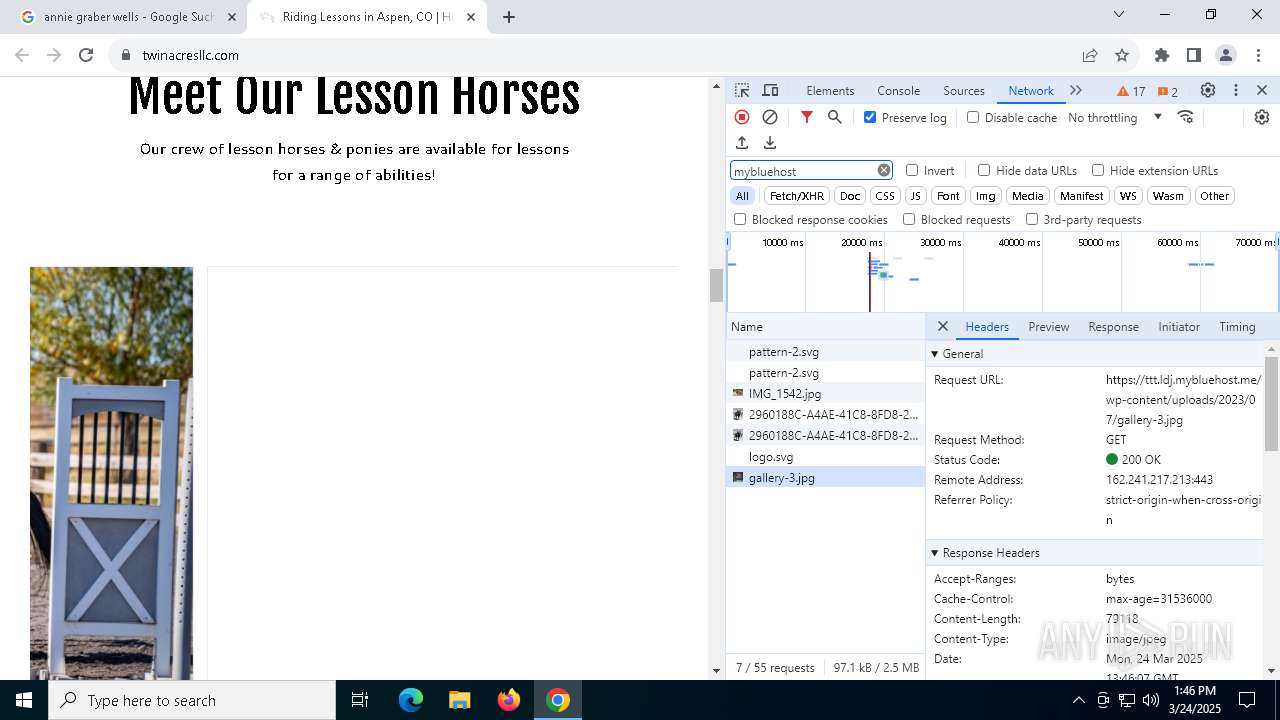
Task: Check 3rd-party requests checkbox
Action: click(x=1032, y=219)
